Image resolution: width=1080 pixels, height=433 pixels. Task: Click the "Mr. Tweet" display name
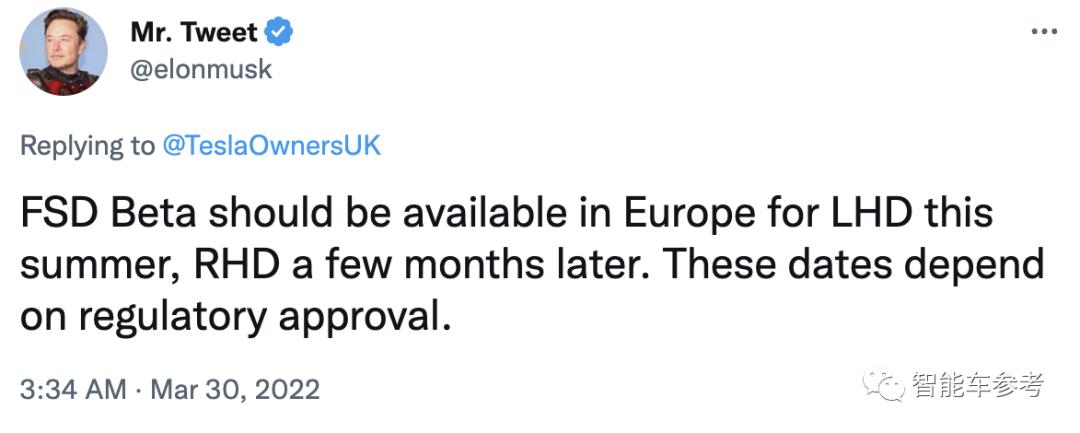(194, 33)
